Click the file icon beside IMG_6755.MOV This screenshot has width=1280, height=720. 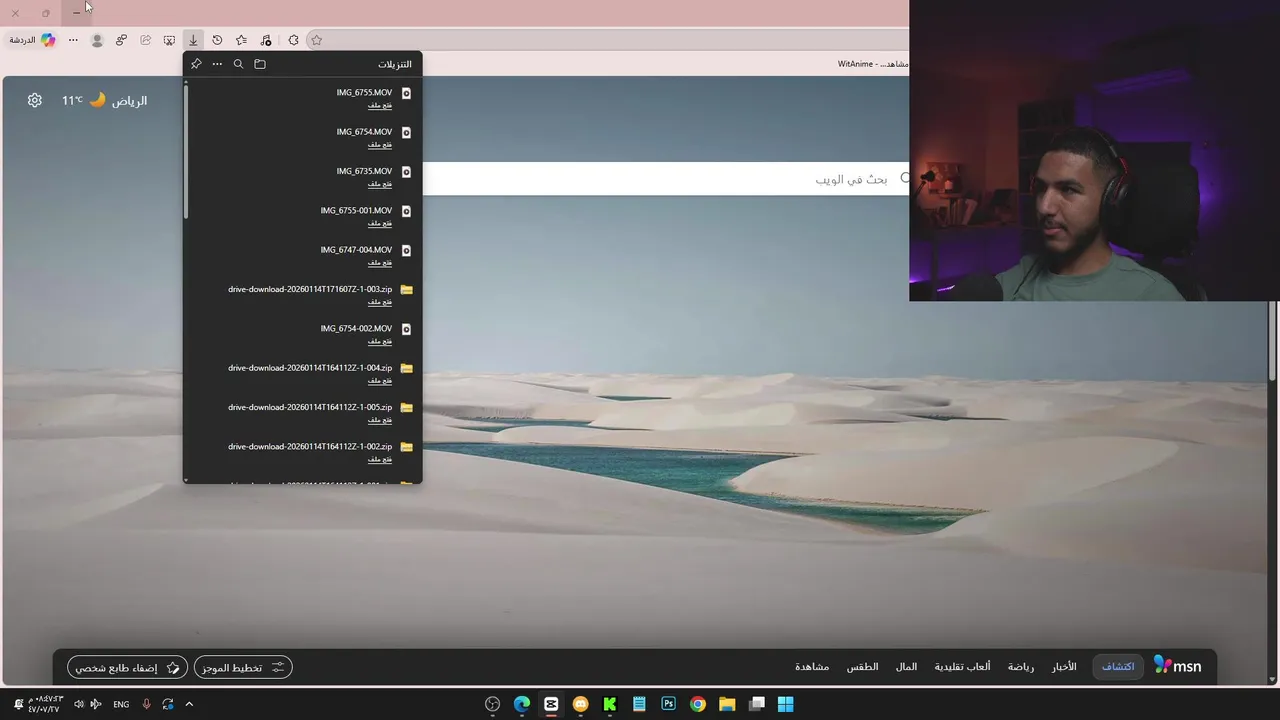406,93
